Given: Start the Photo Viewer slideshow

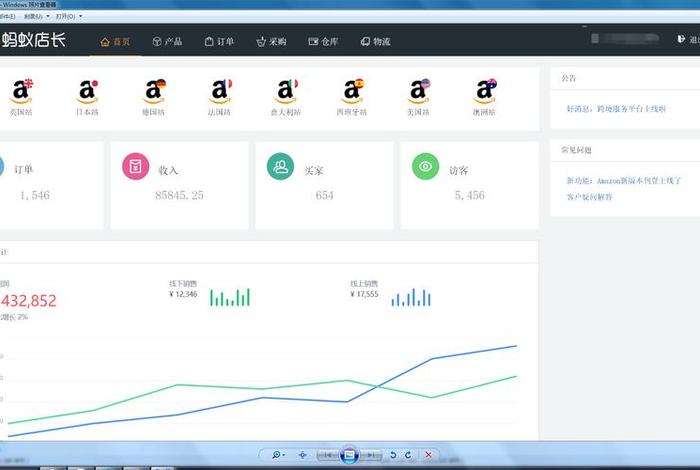Looking at the screenshot, I should coord(349,455).
